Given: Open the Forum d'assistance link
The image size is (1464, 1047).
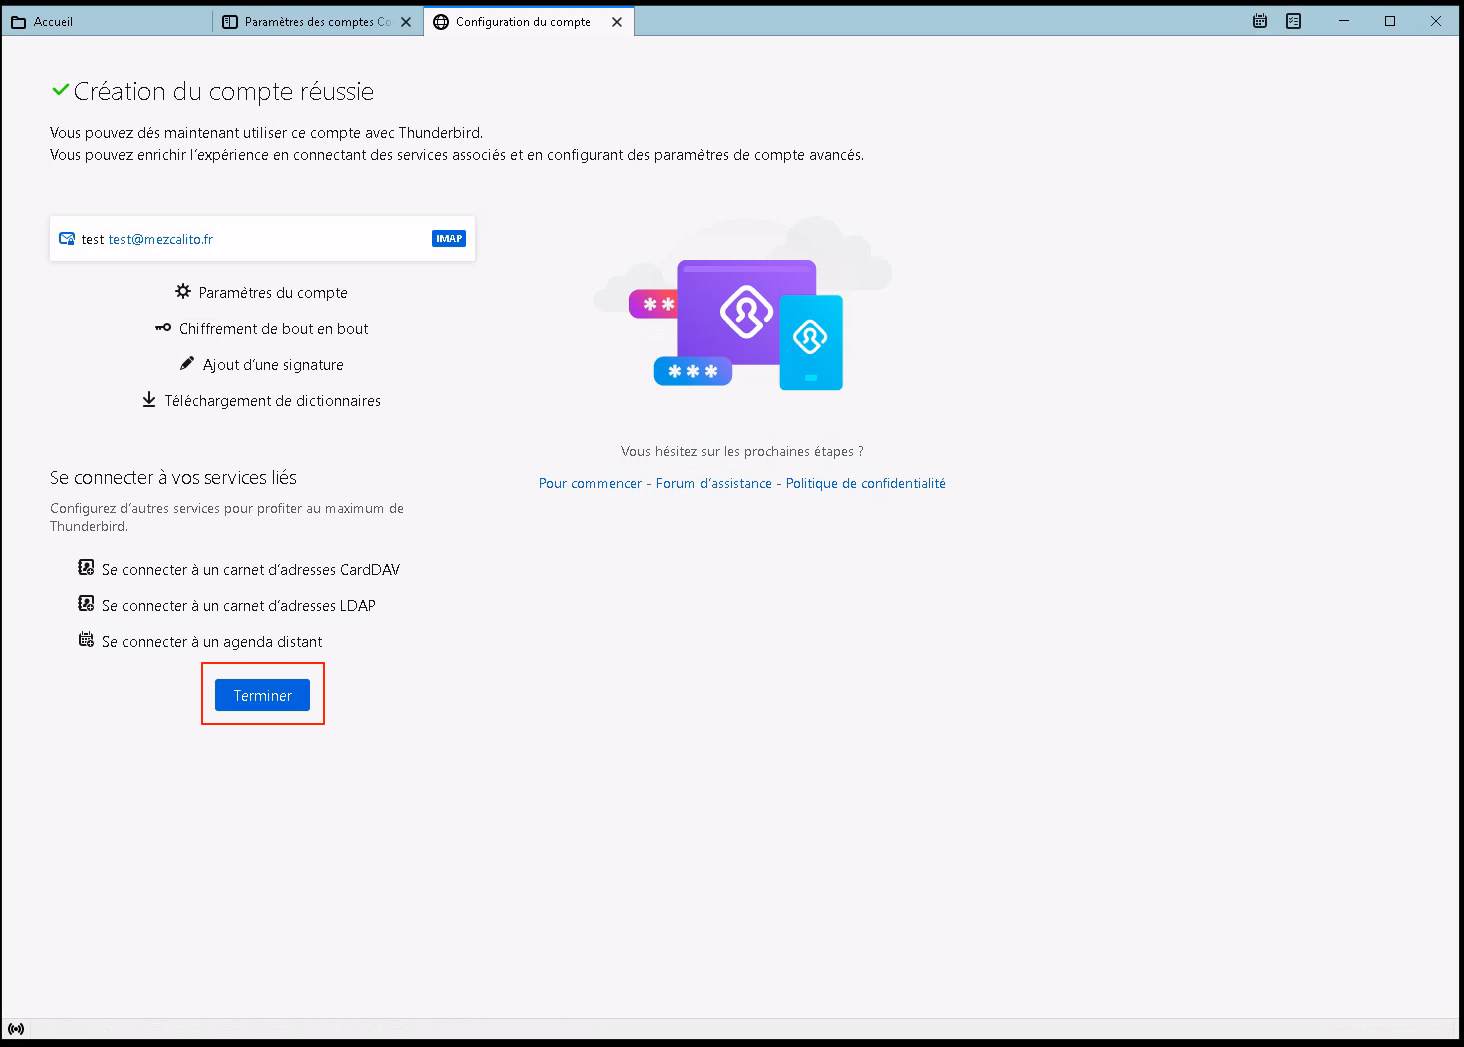Looking at the screenshot, I should point(713,483).
